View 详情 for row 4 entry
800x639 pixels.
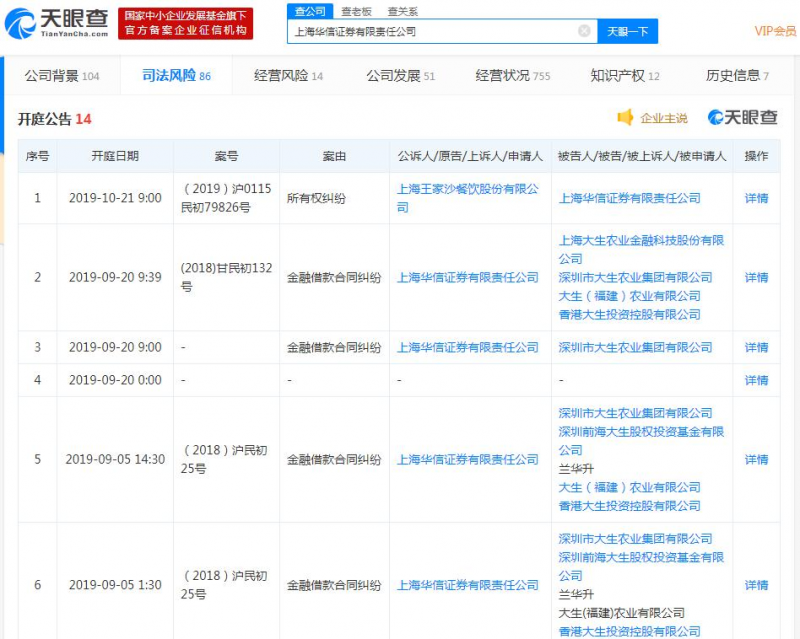(756, 380)
